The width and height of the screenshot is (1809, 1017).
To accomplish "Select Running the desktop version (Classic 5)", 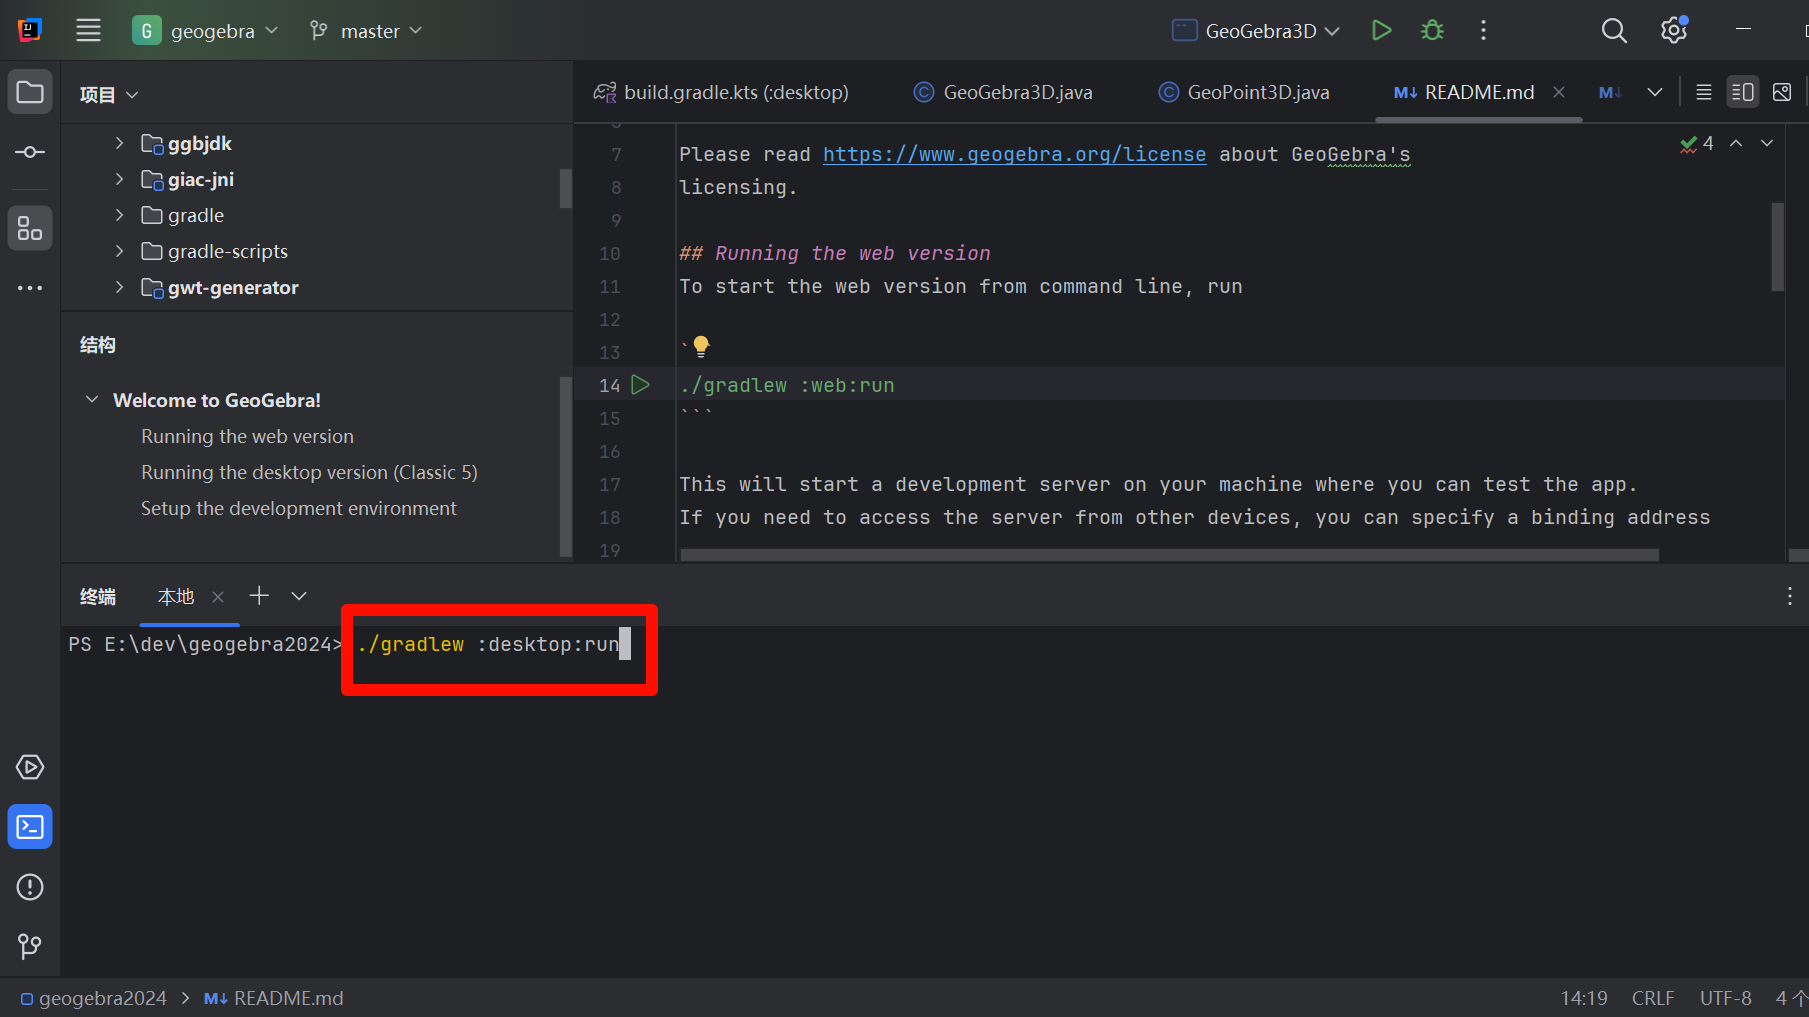I will click(x=309, y=472).
